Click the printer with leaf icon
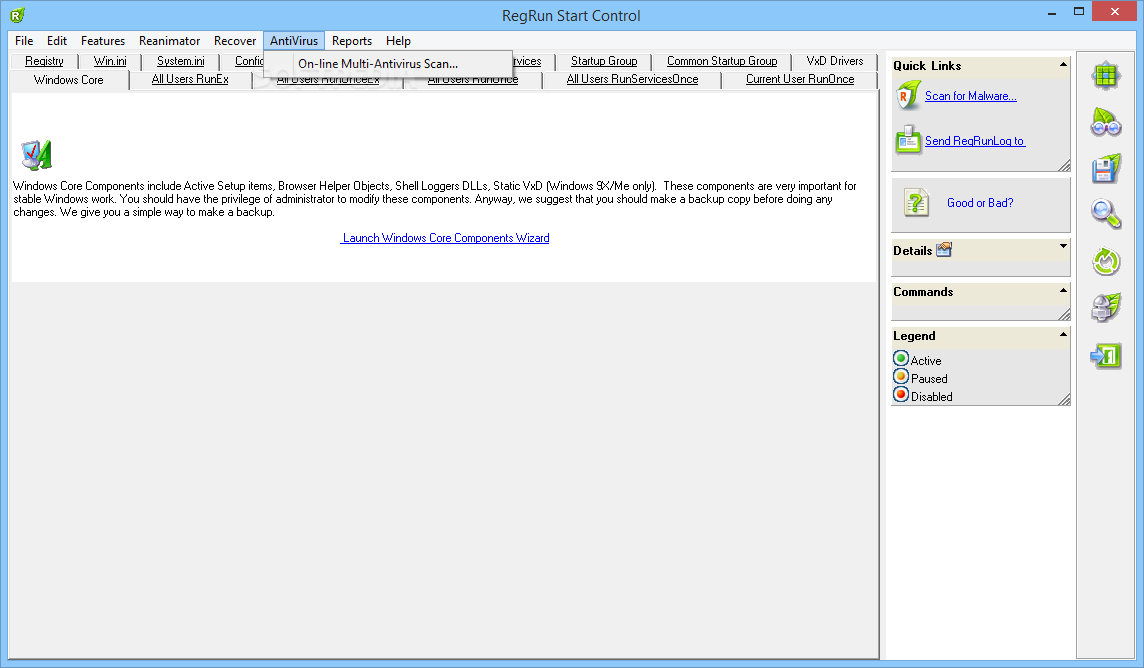The width and height of the screenshot is (1144, 668). tap(1106, 308)
